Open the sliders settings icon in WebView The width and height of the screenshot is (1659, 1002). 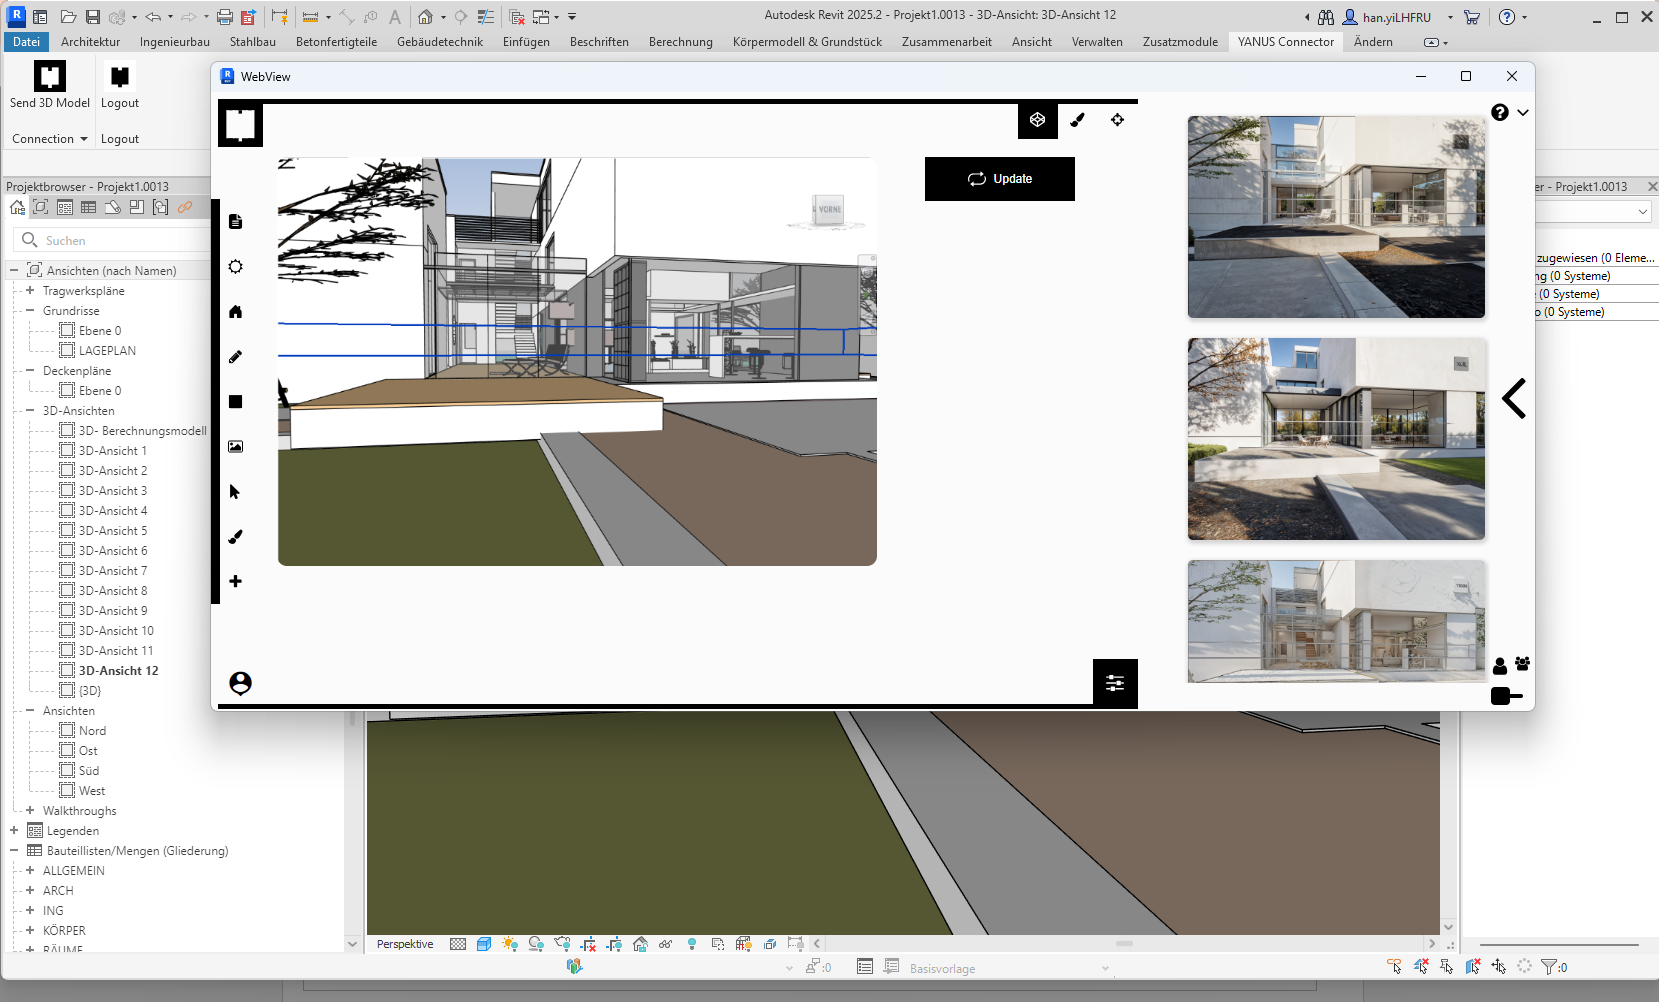pyautogui.click(x=1115, y=683)
